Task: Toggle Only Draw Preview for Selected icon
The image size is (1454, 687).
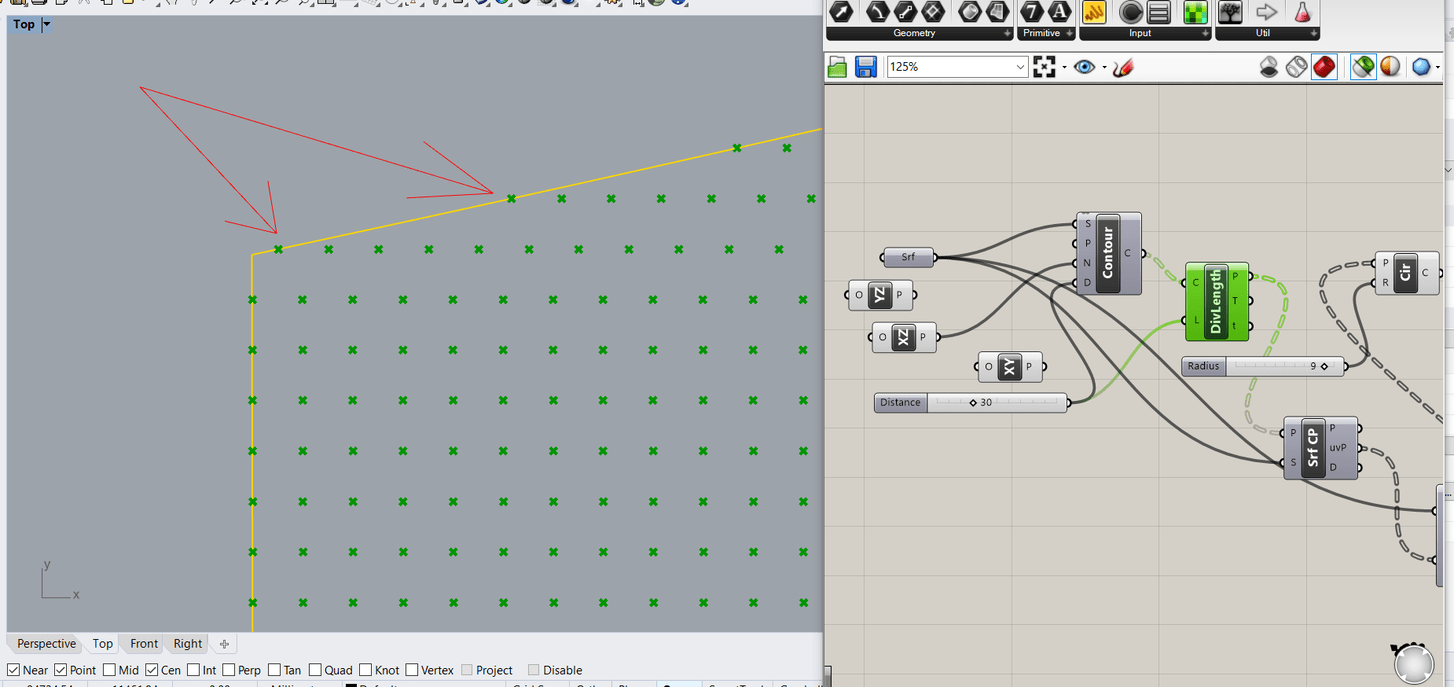Action: 1363,67
